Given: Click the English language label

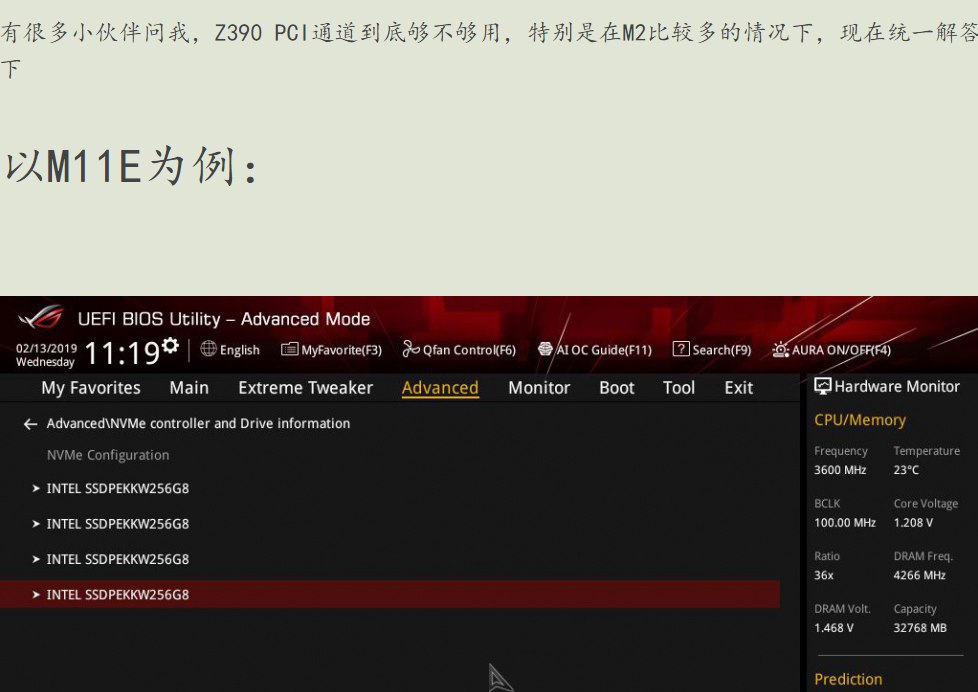Looking at the screenshot, I should pyautogui.click(x=240, y=350).
